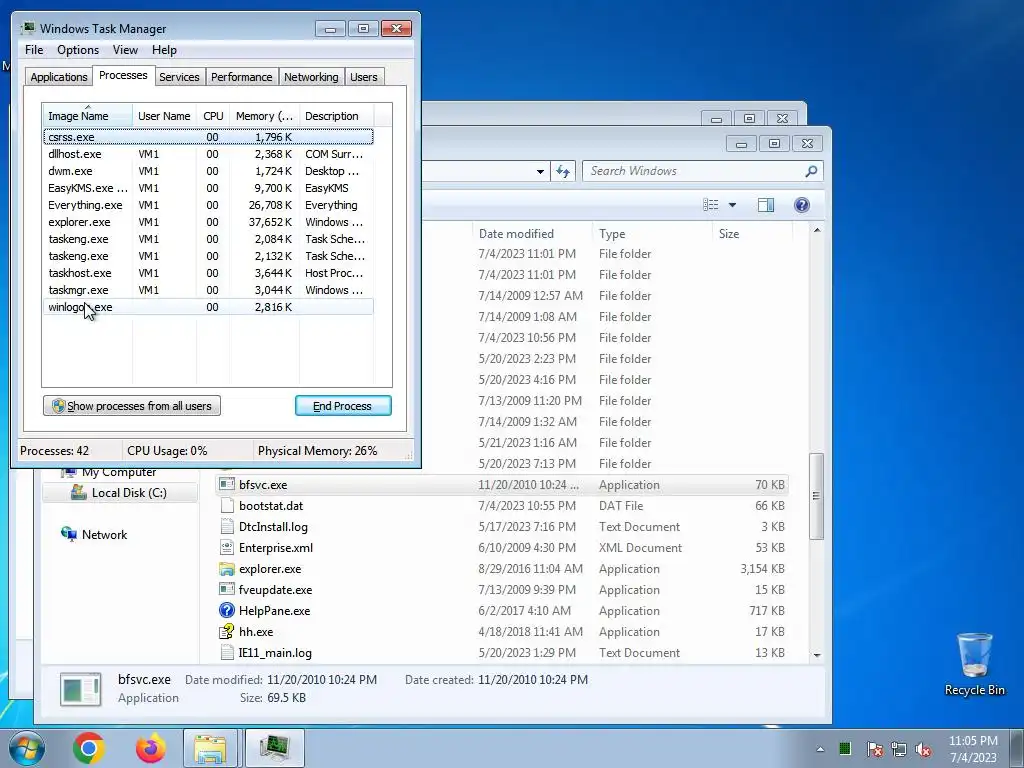Select the winlogon.exe process row

point(208,307)
